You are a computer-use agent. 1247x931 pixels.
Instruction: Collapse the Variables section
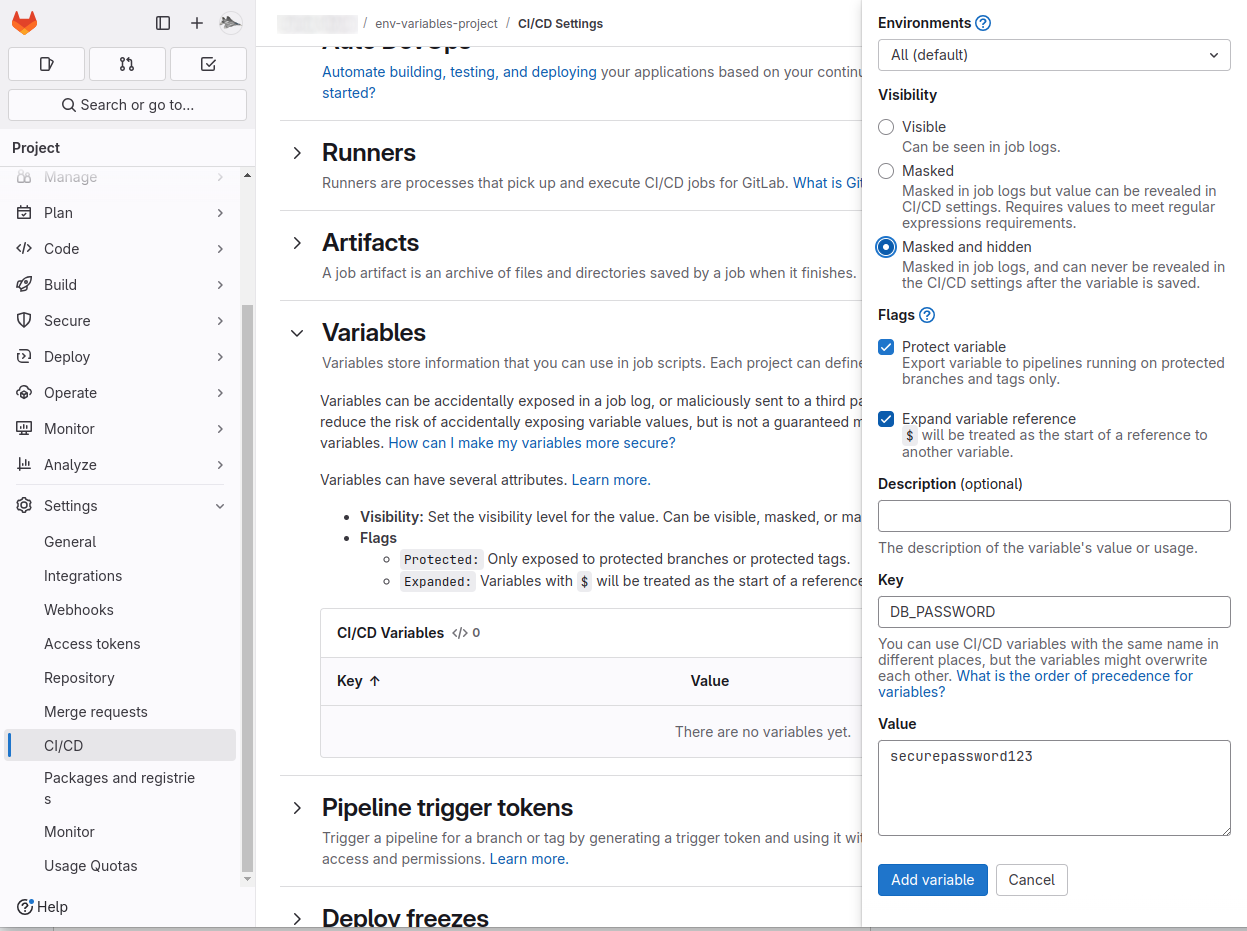point(297,333)
